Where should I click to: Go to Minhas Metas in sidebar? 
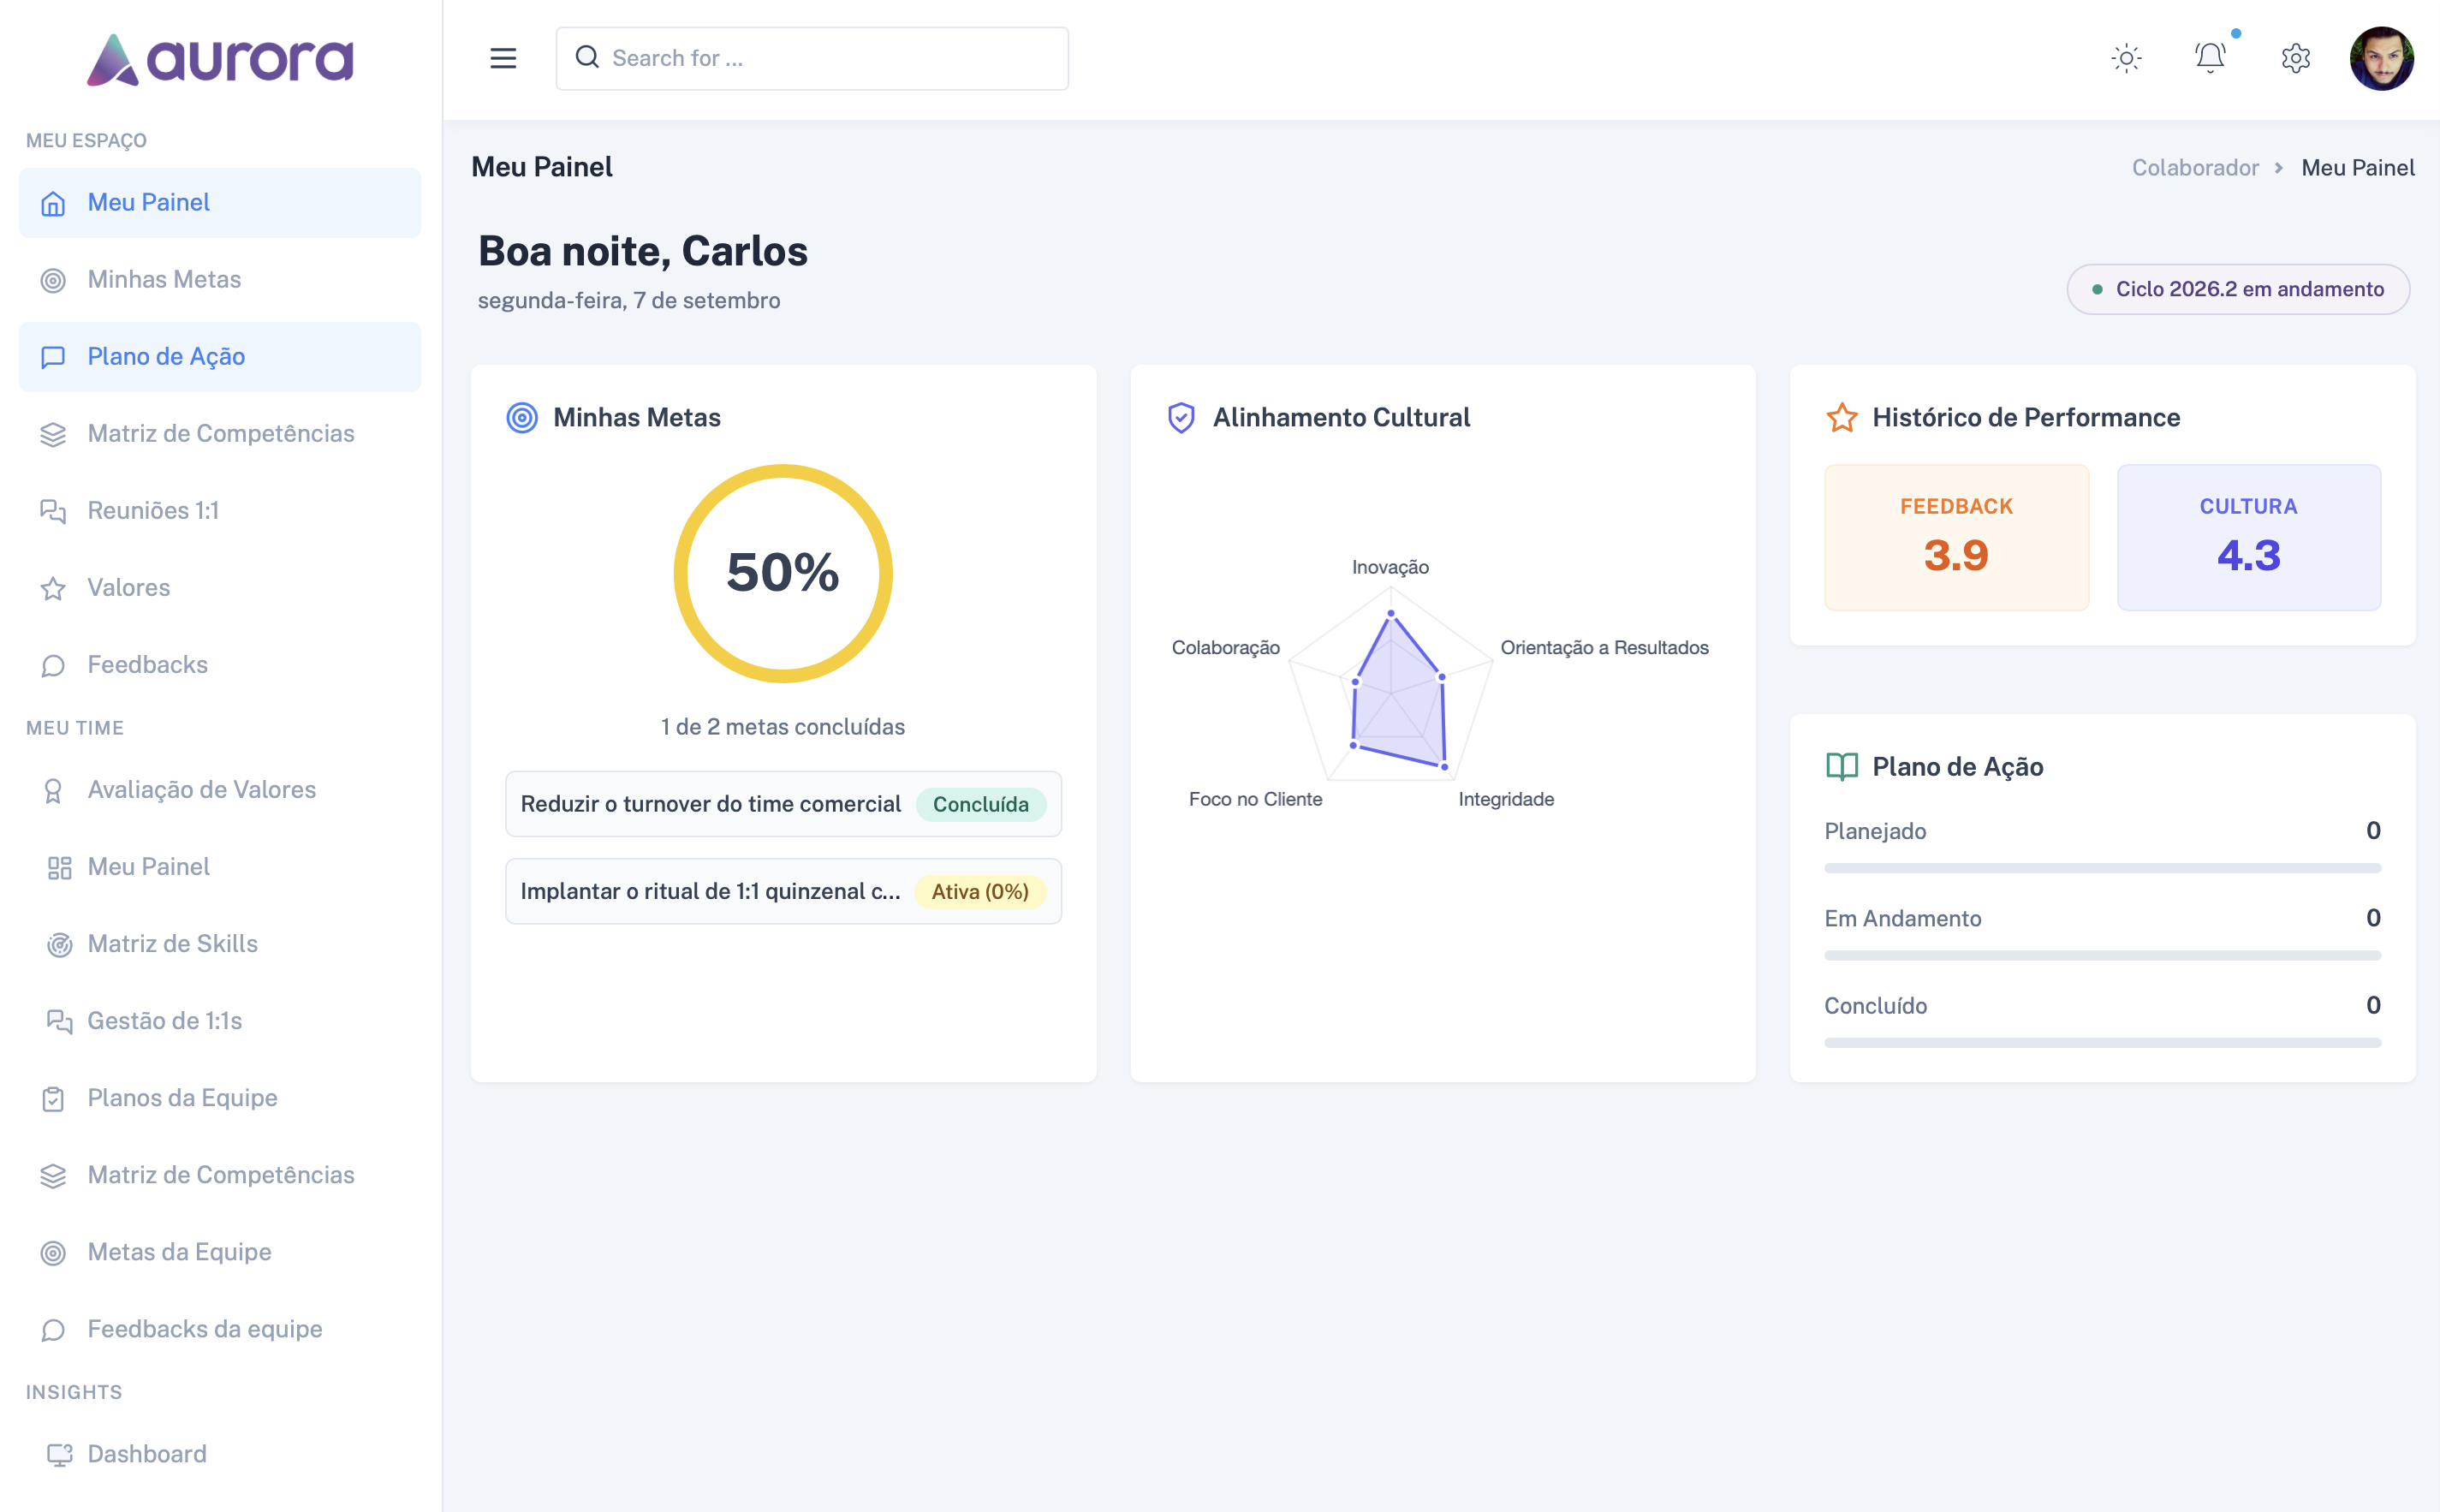click(x=220, y=280)
